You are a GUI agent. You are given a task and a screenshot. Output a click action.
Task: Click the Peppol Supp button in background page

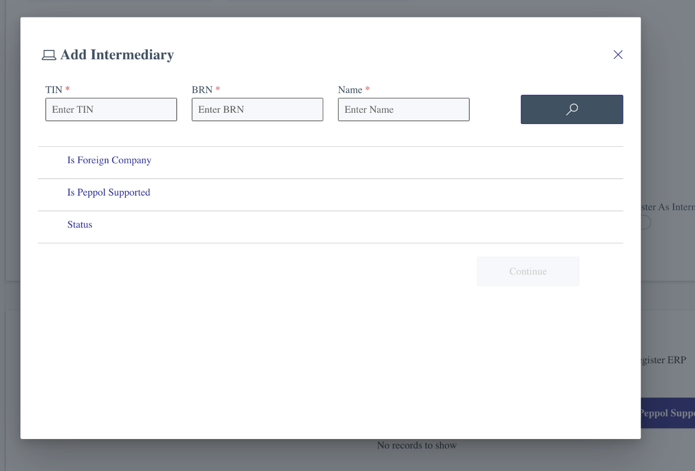click(668, 413)
